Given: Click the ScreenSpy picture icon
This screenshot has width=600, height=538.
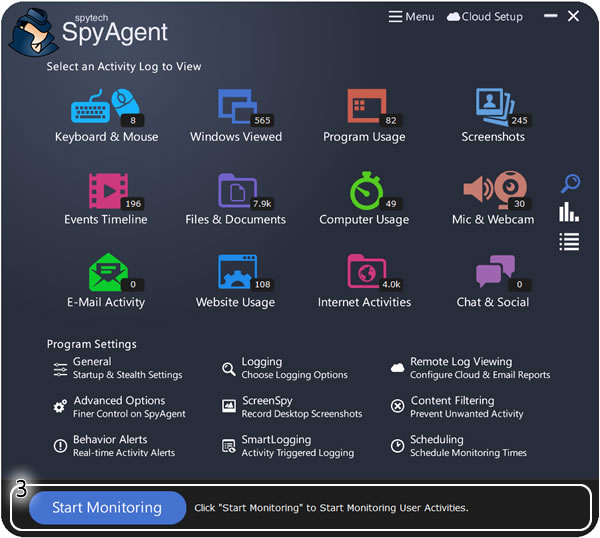Looking at the screenshot, I should [229, 406].
